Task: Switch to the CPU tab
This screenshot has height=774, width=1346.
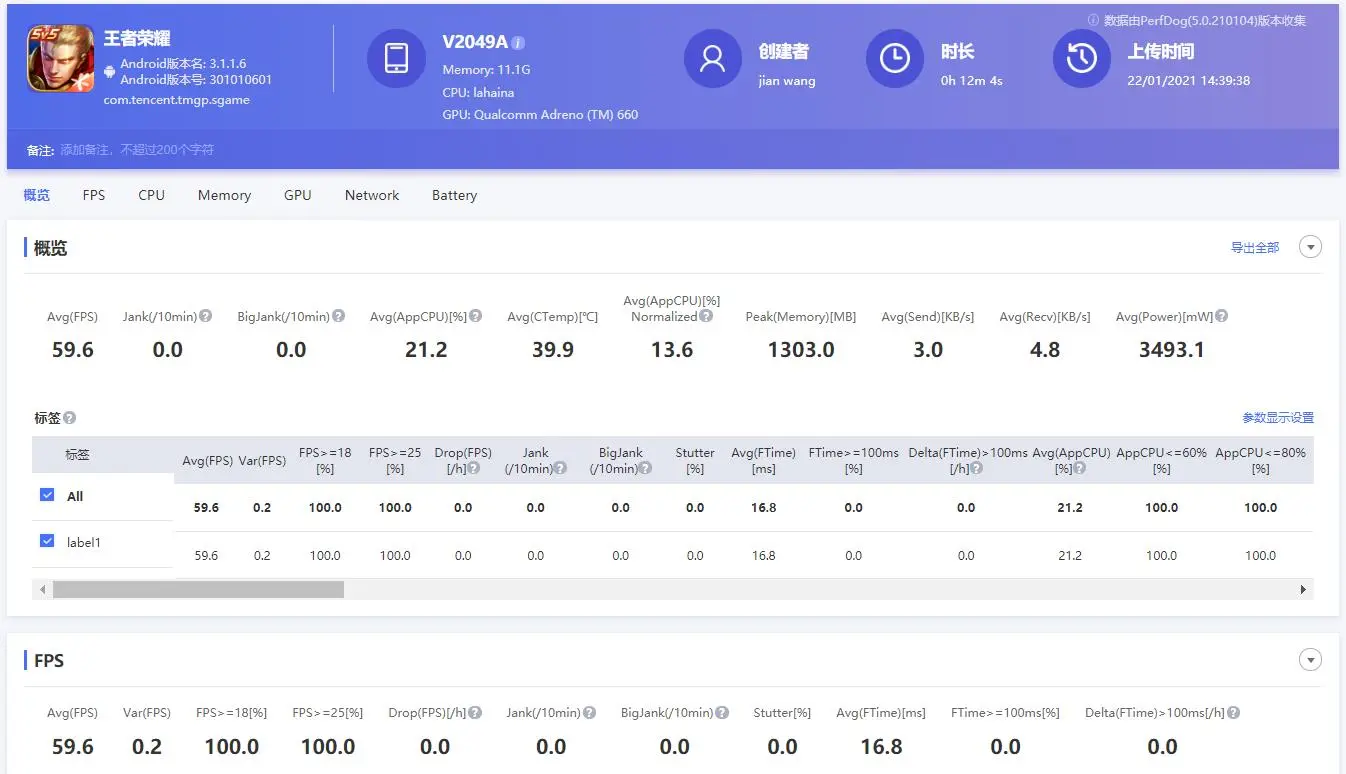Action: (152, 195)
